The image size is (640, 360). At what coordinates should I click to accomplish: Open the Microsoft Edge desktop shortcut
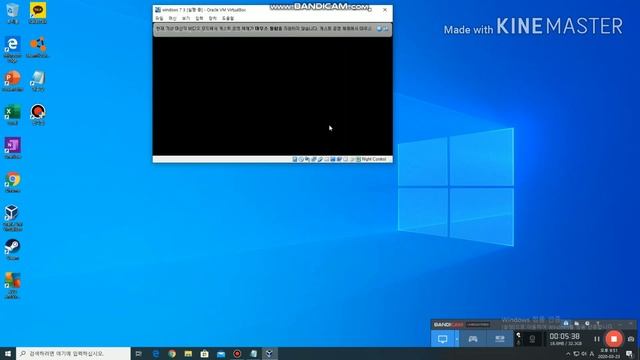coord(13,49)
